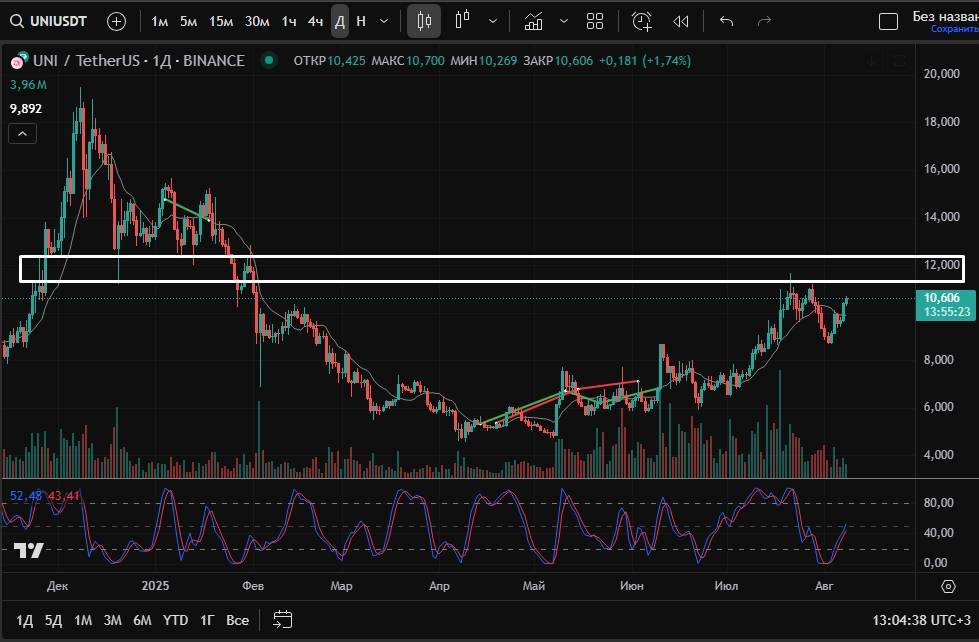Open chart settings gear on time axis
979x642 pixels.
pos(948,586)
